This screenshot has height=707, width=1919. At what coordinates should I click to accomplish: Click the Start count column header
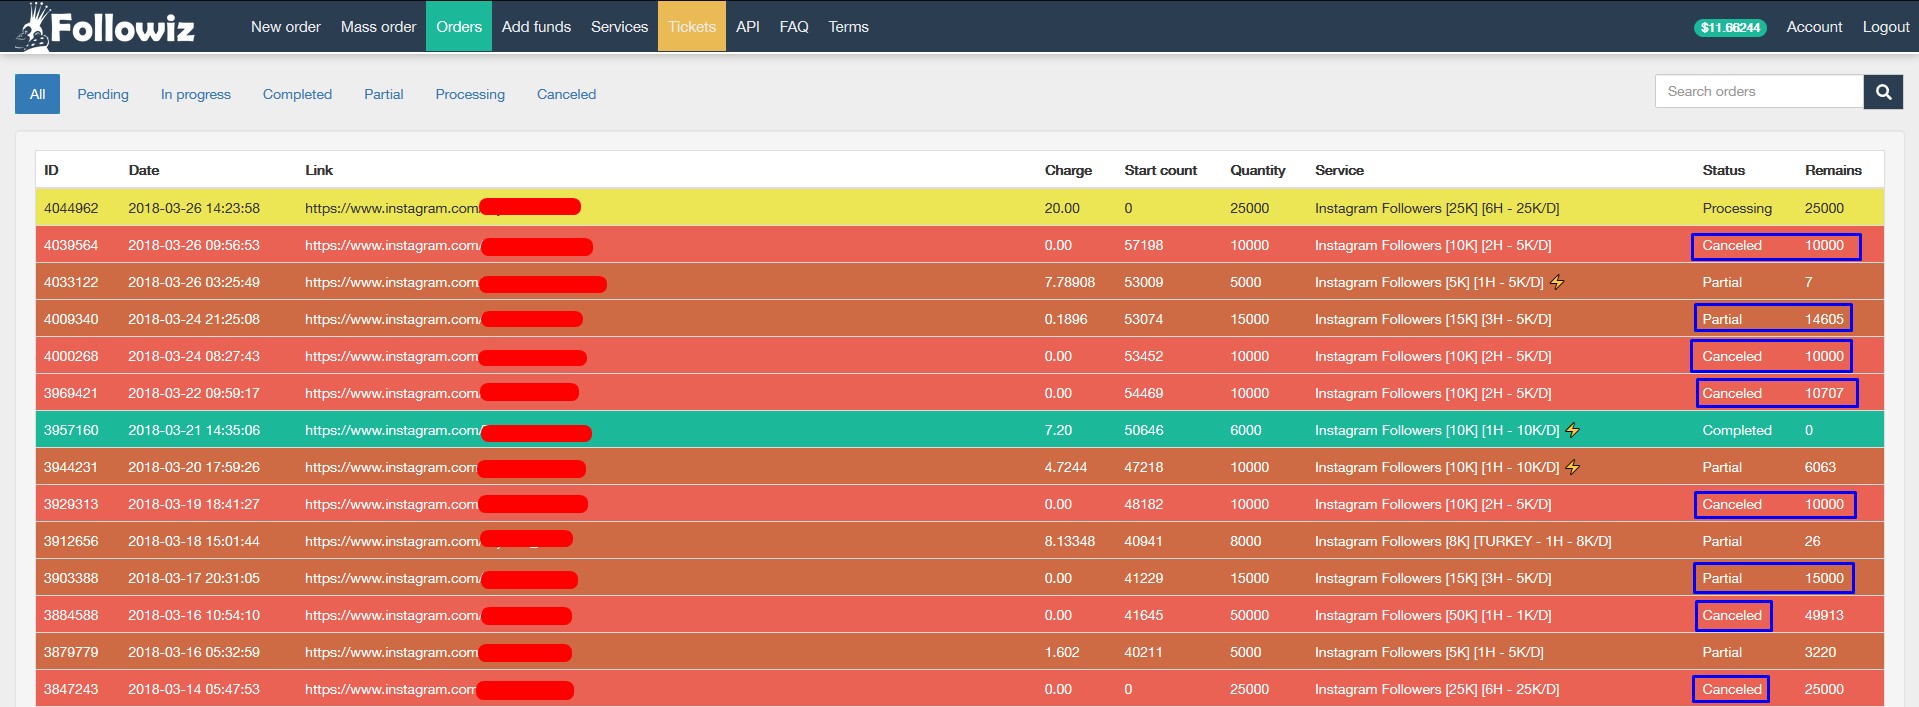tap(1160, 170)
